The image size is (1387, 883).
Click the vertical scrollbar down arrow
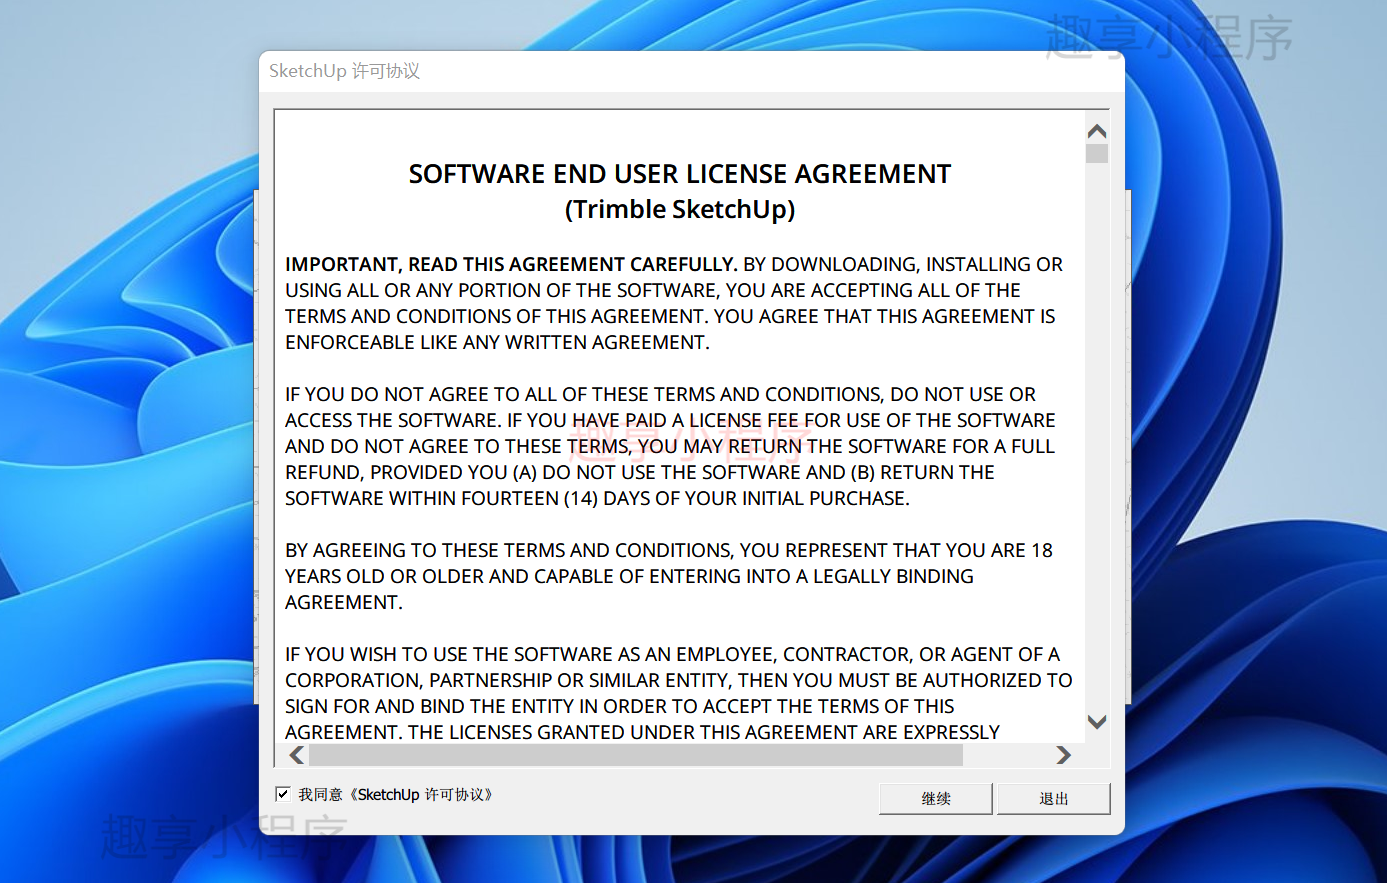(1097, 722)
